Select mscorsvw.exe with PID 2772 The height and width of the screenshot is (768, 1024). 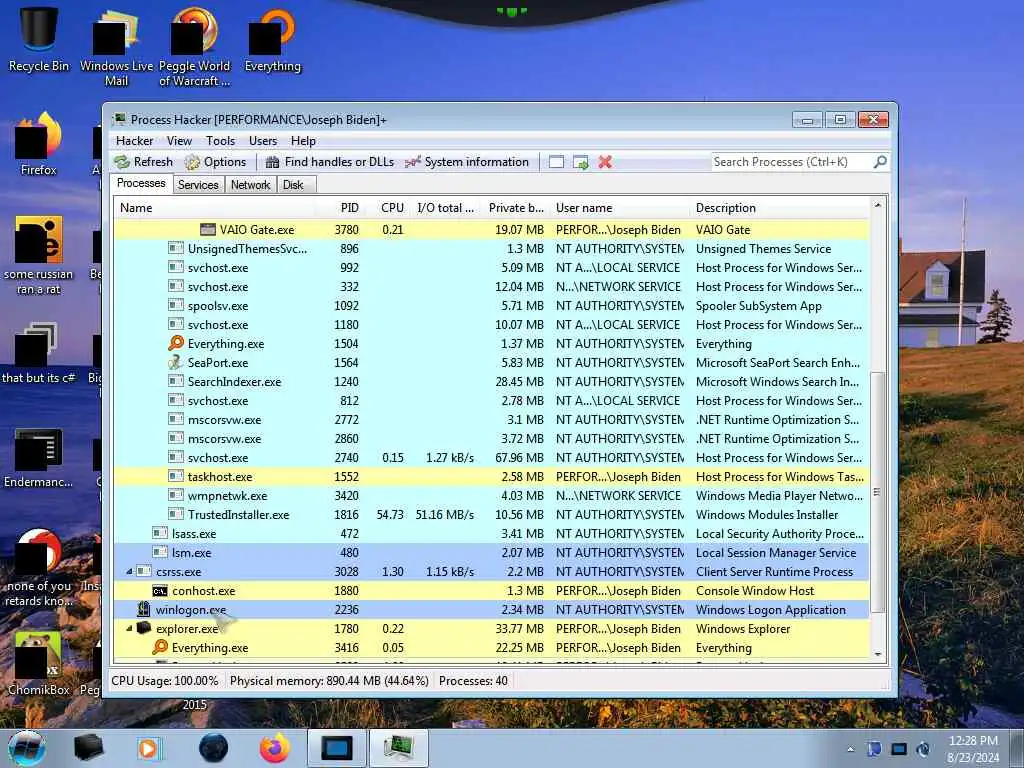(x=491, y=419)
